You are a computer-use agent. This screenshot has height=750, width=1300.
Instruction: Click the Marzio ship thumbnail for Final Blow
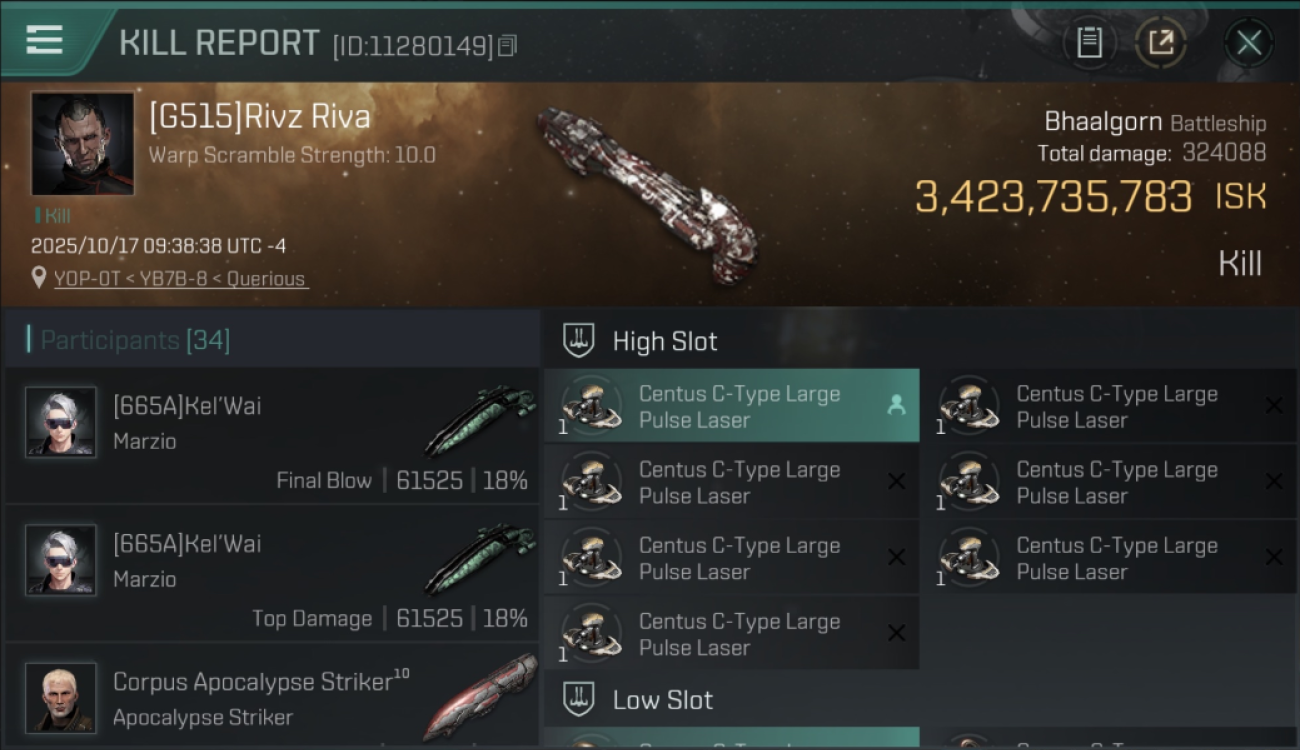480,421
